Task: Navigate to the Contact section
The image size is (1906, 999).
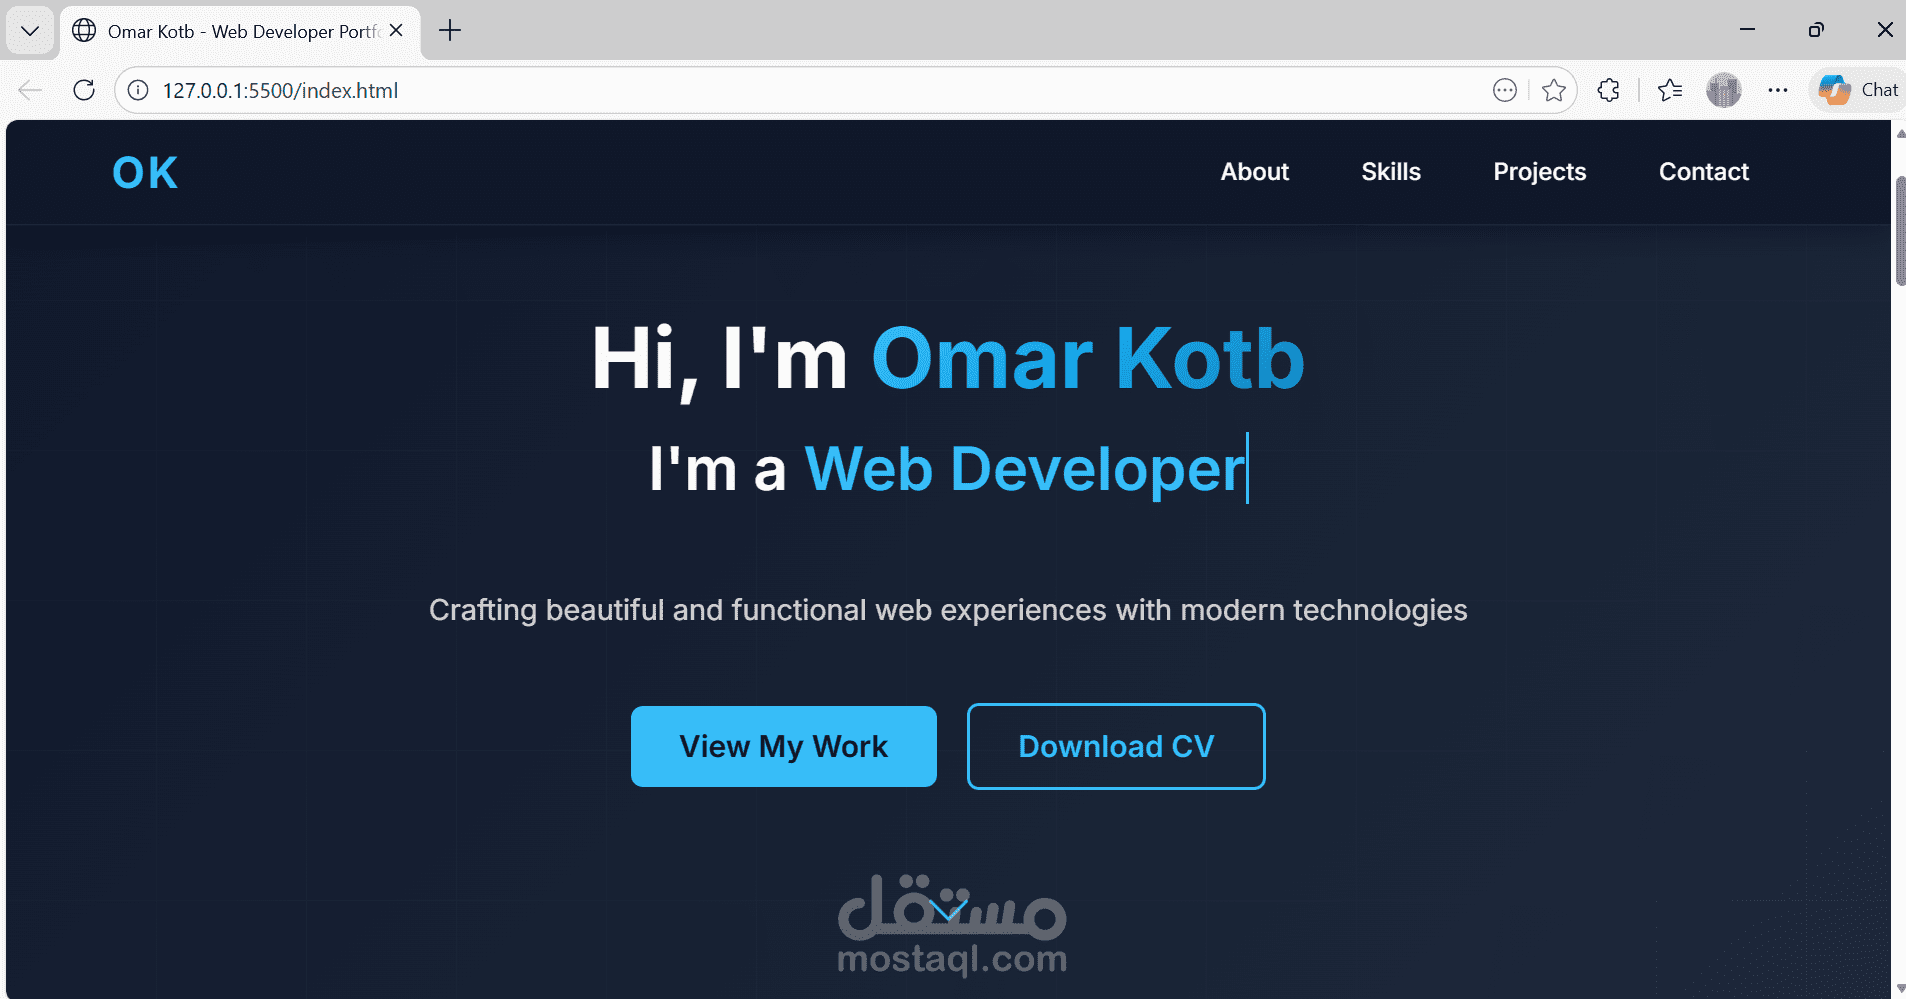Action: click(1704, 172)
